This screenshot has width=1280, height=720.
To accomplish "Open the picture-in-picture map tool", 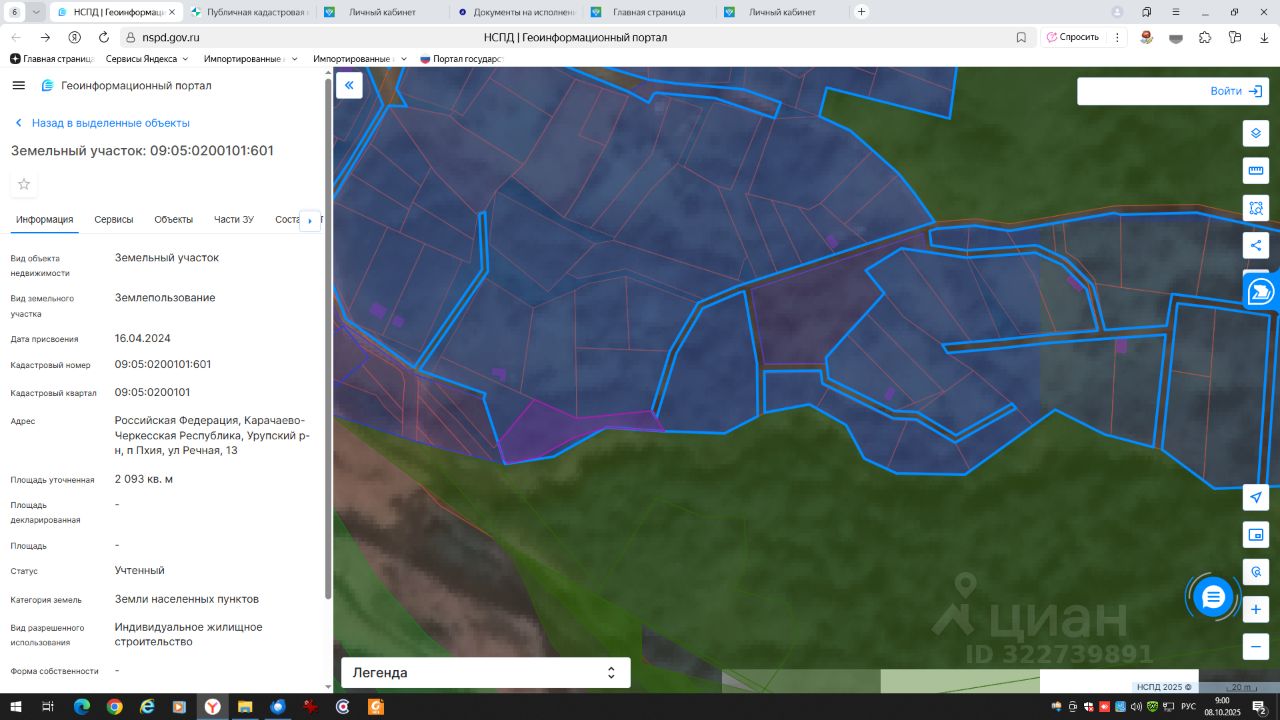I will click(x=1256, y=534).
